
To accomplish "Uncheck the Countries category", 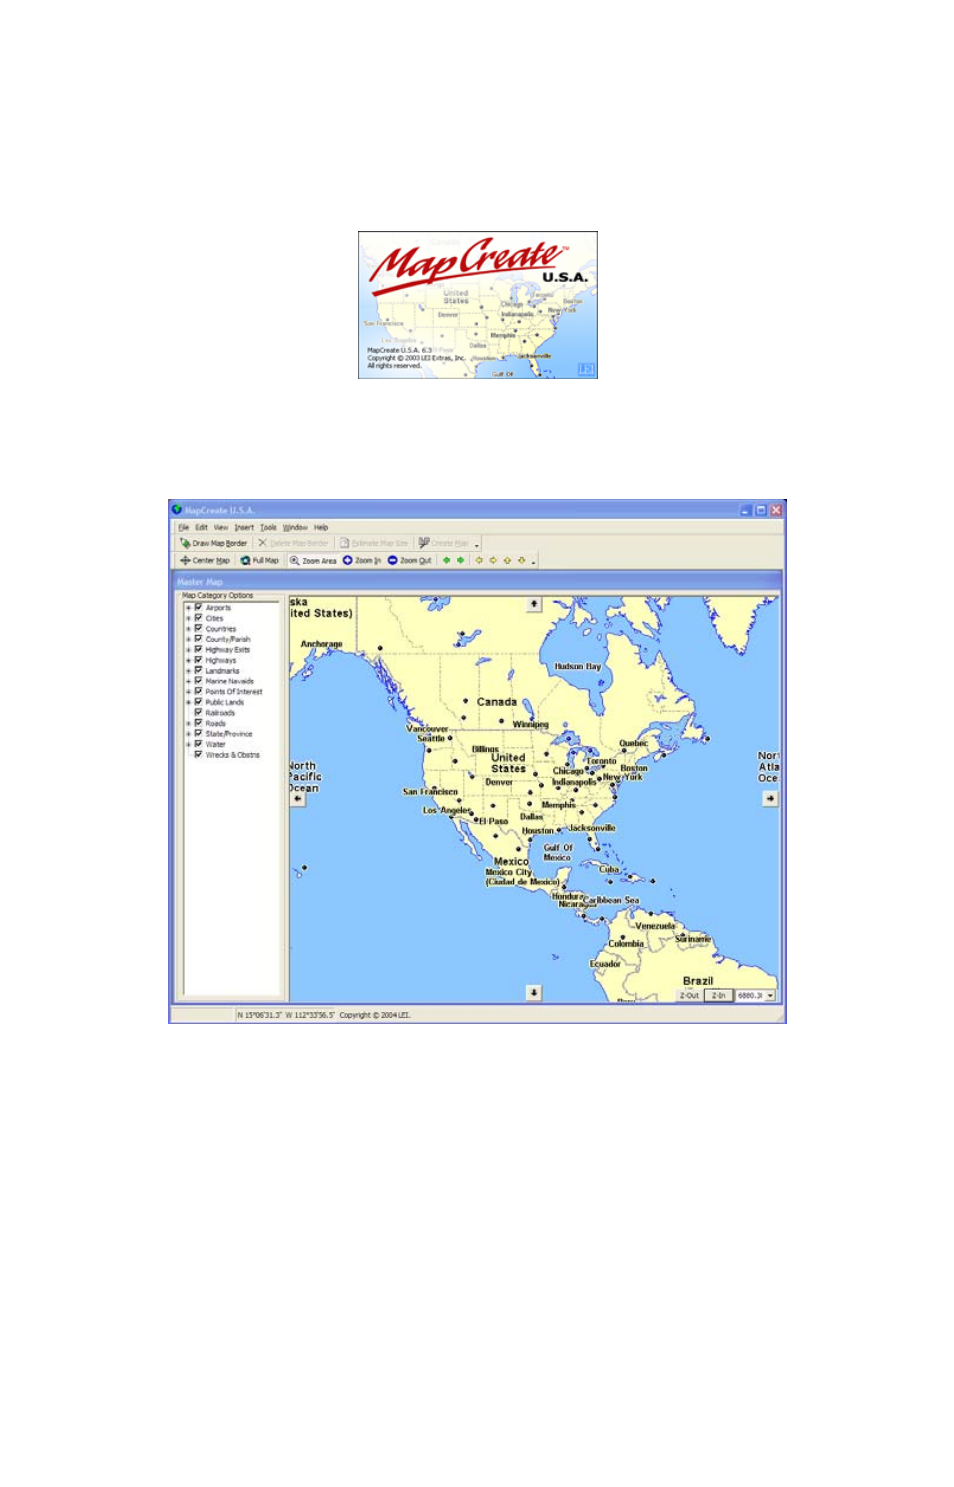I will tap(198, 628).
